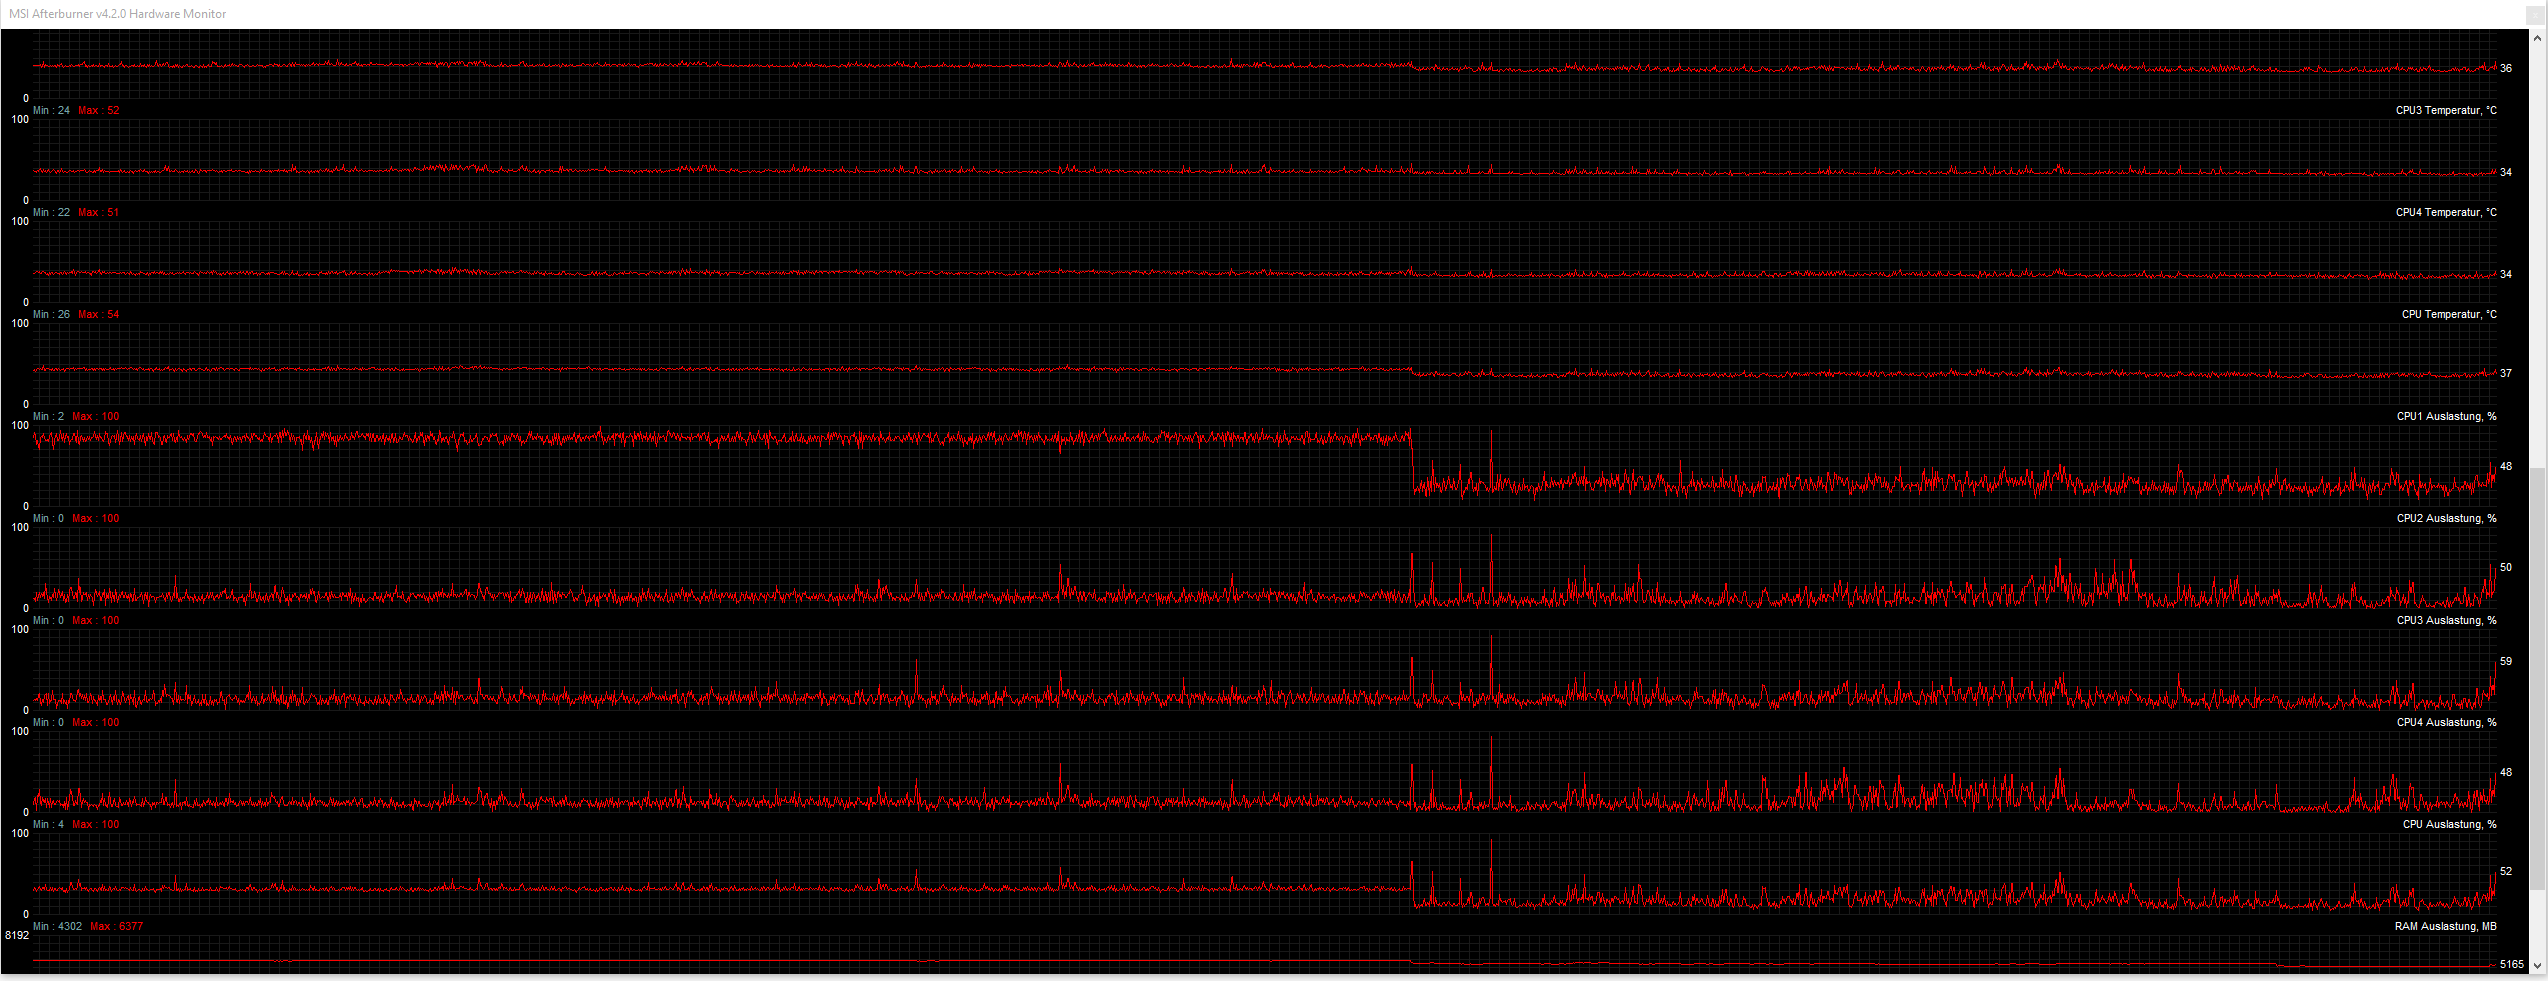The image size is (2548, 981).
Task: Click the RAM Auslastung graph label
Action: click(2445, 926)
